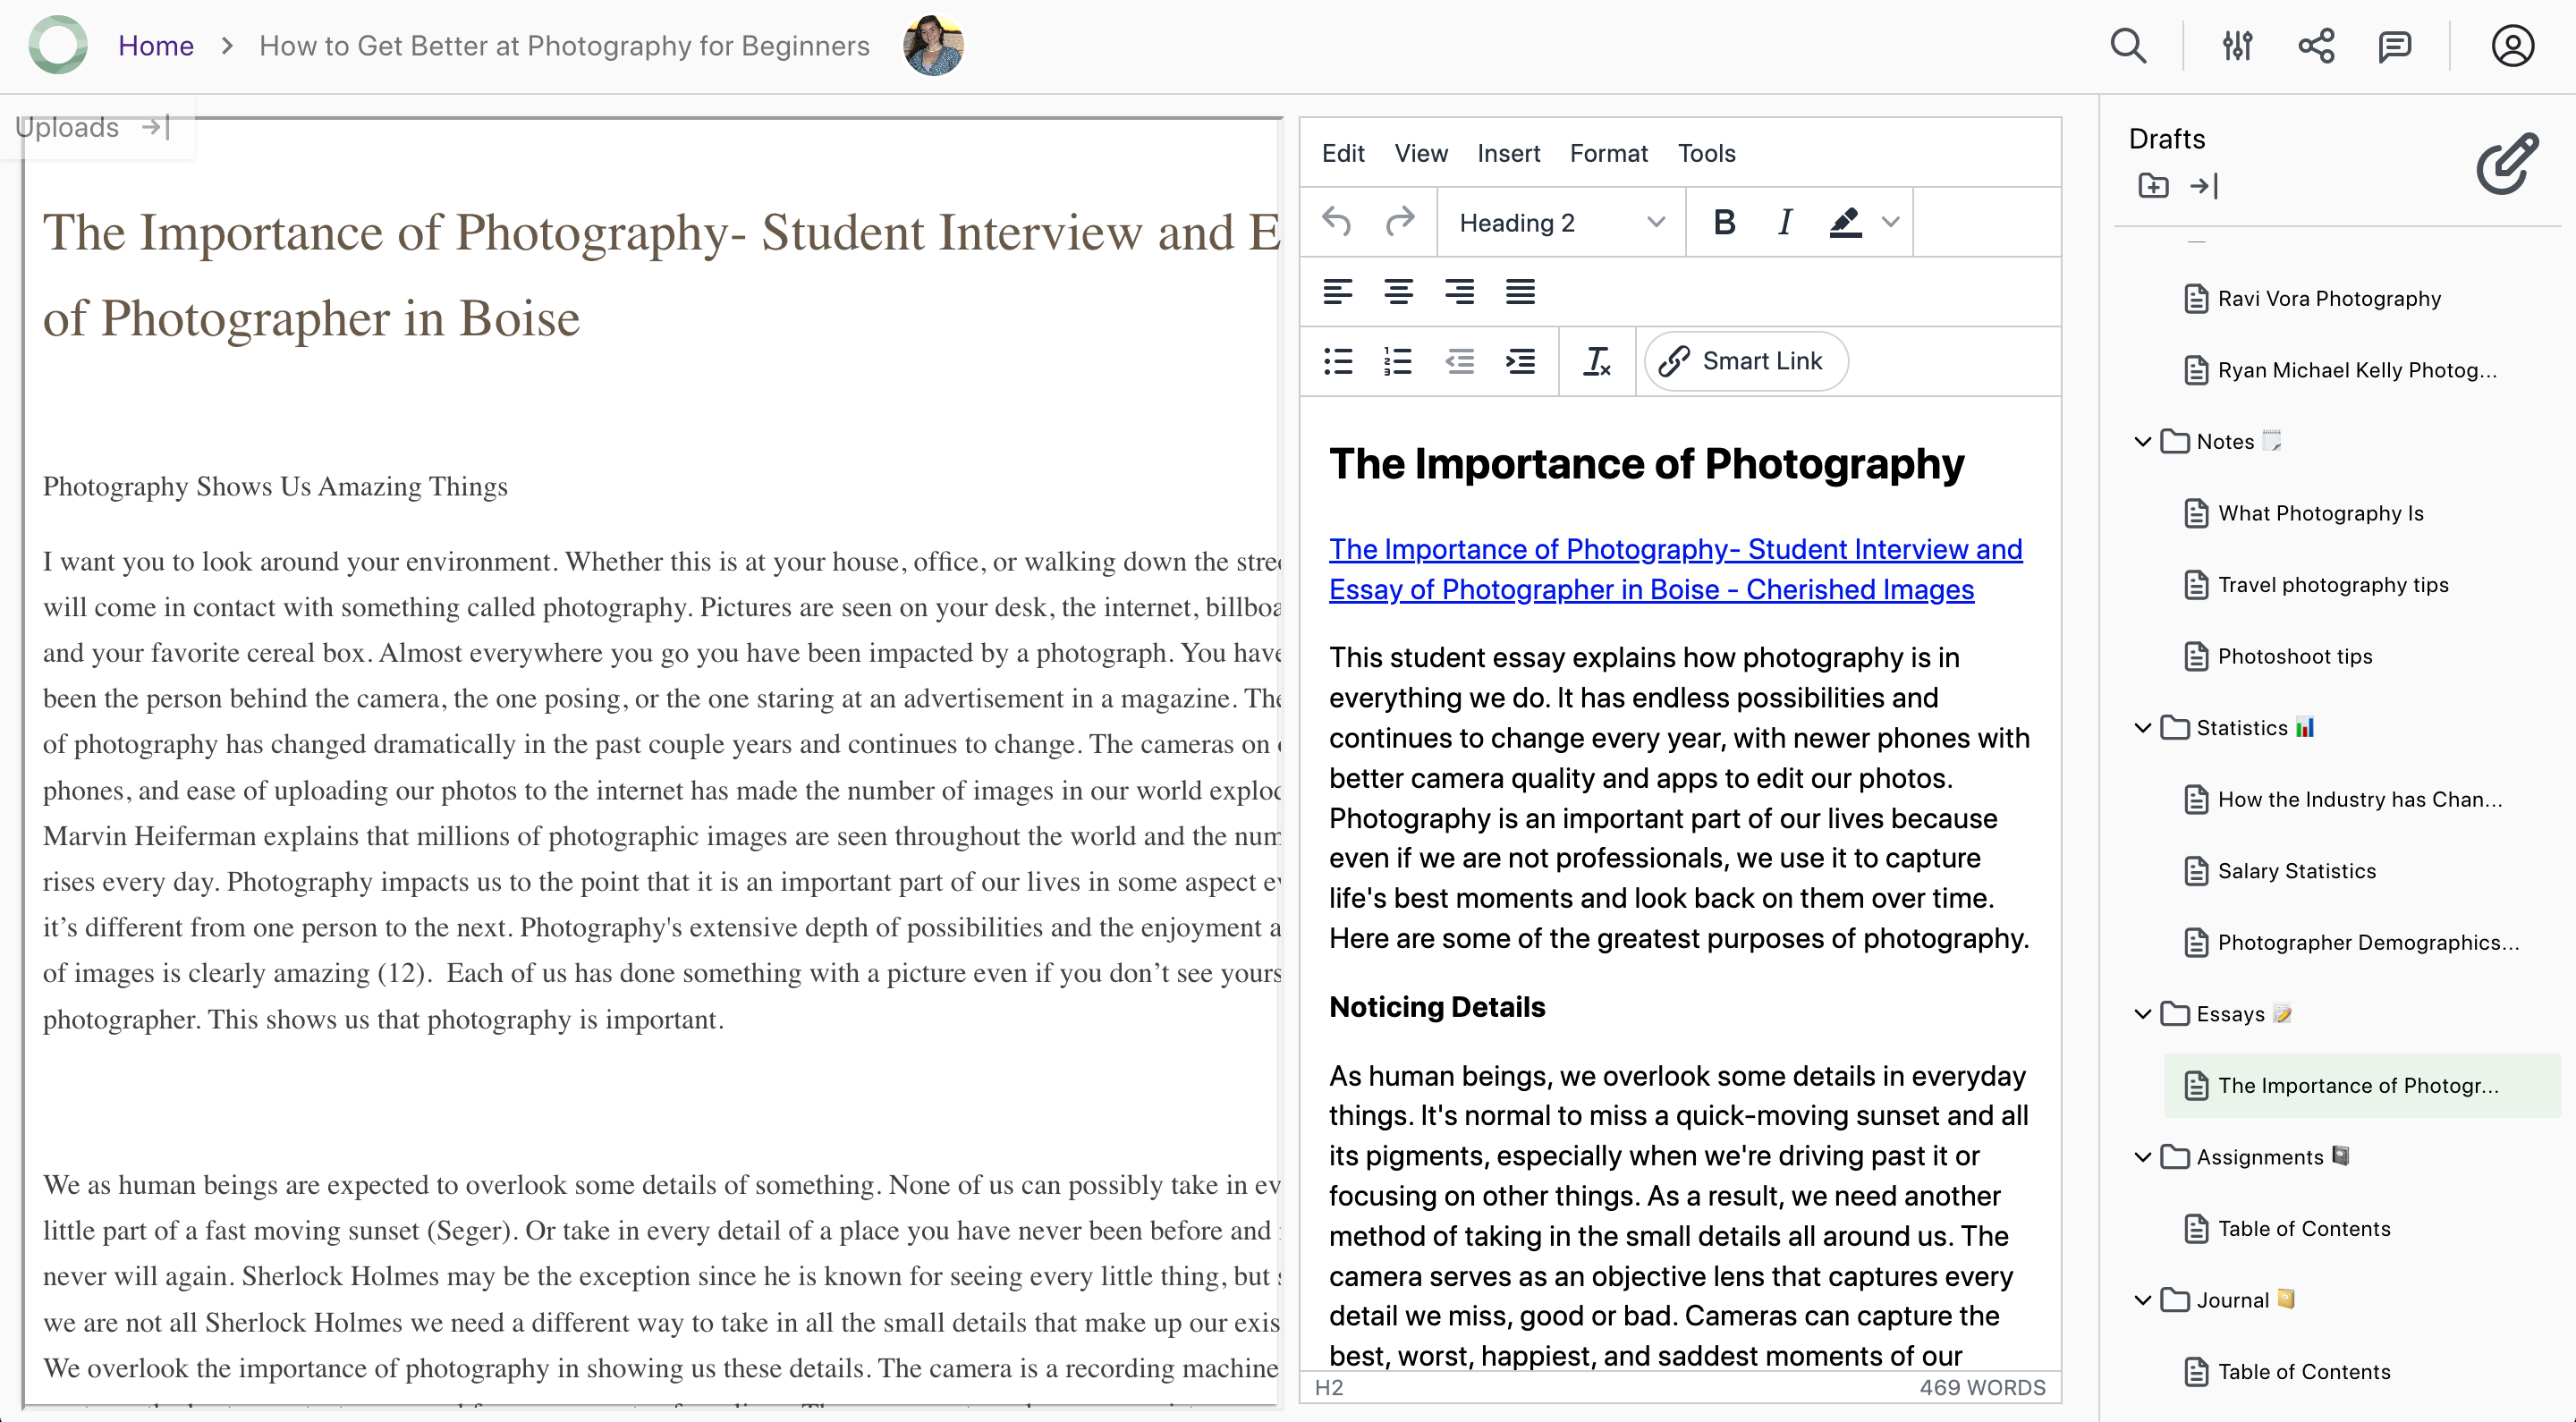Image resolution: width=2576 pixels, height=1422 pixels.
Task: Click the green circle app logo
Action: pos(58,45)
